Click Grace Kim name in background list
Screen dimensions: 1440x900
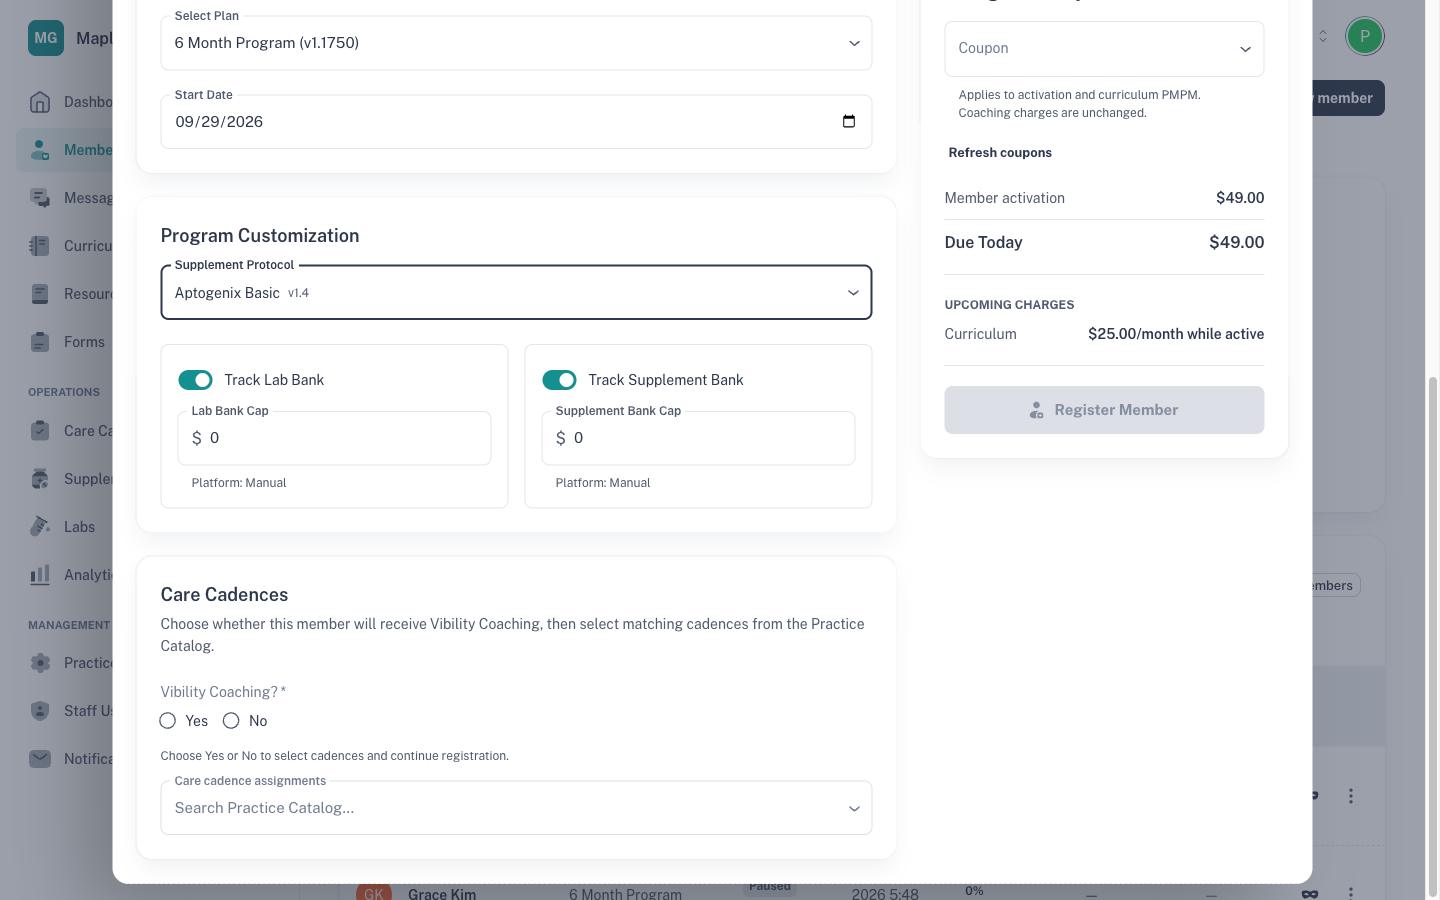click(442, 893)
